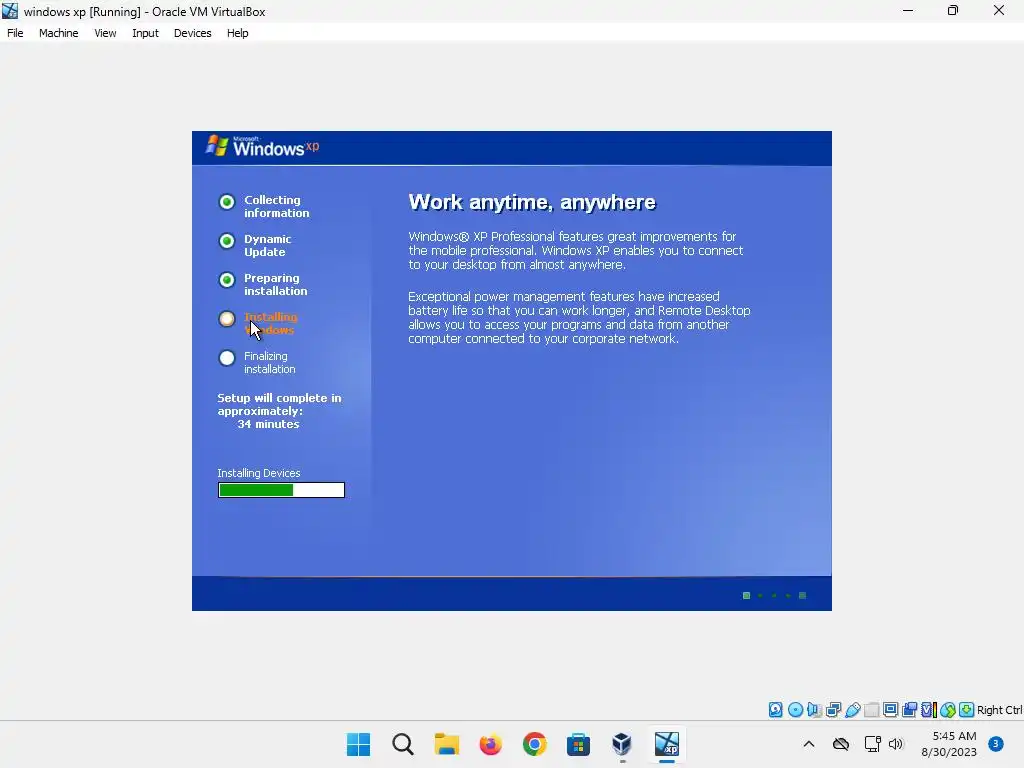The image size is (1024, 768).
Task: Open VirtualBox Manager from taskbar
Action: click(622, 744)
